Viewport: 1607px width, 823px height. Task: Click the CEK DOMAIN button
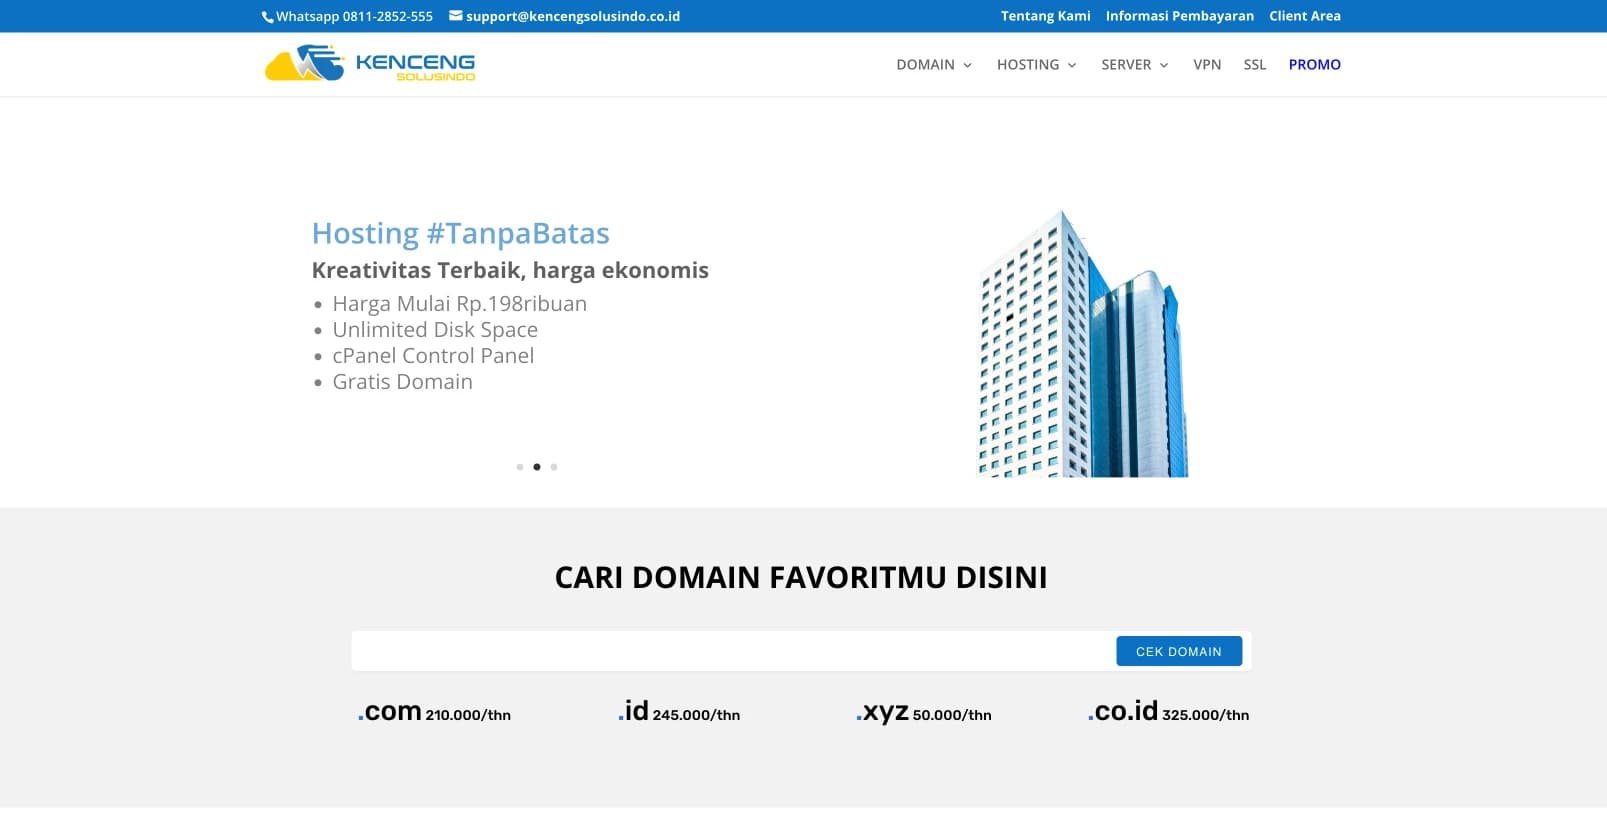(1179, 651)
